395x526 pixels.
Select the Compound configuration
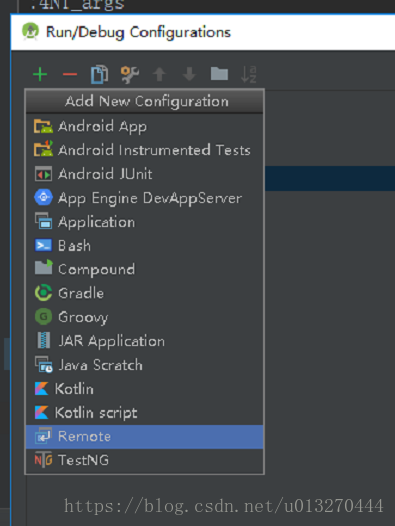pyautogui.click(x=145, y=269)
